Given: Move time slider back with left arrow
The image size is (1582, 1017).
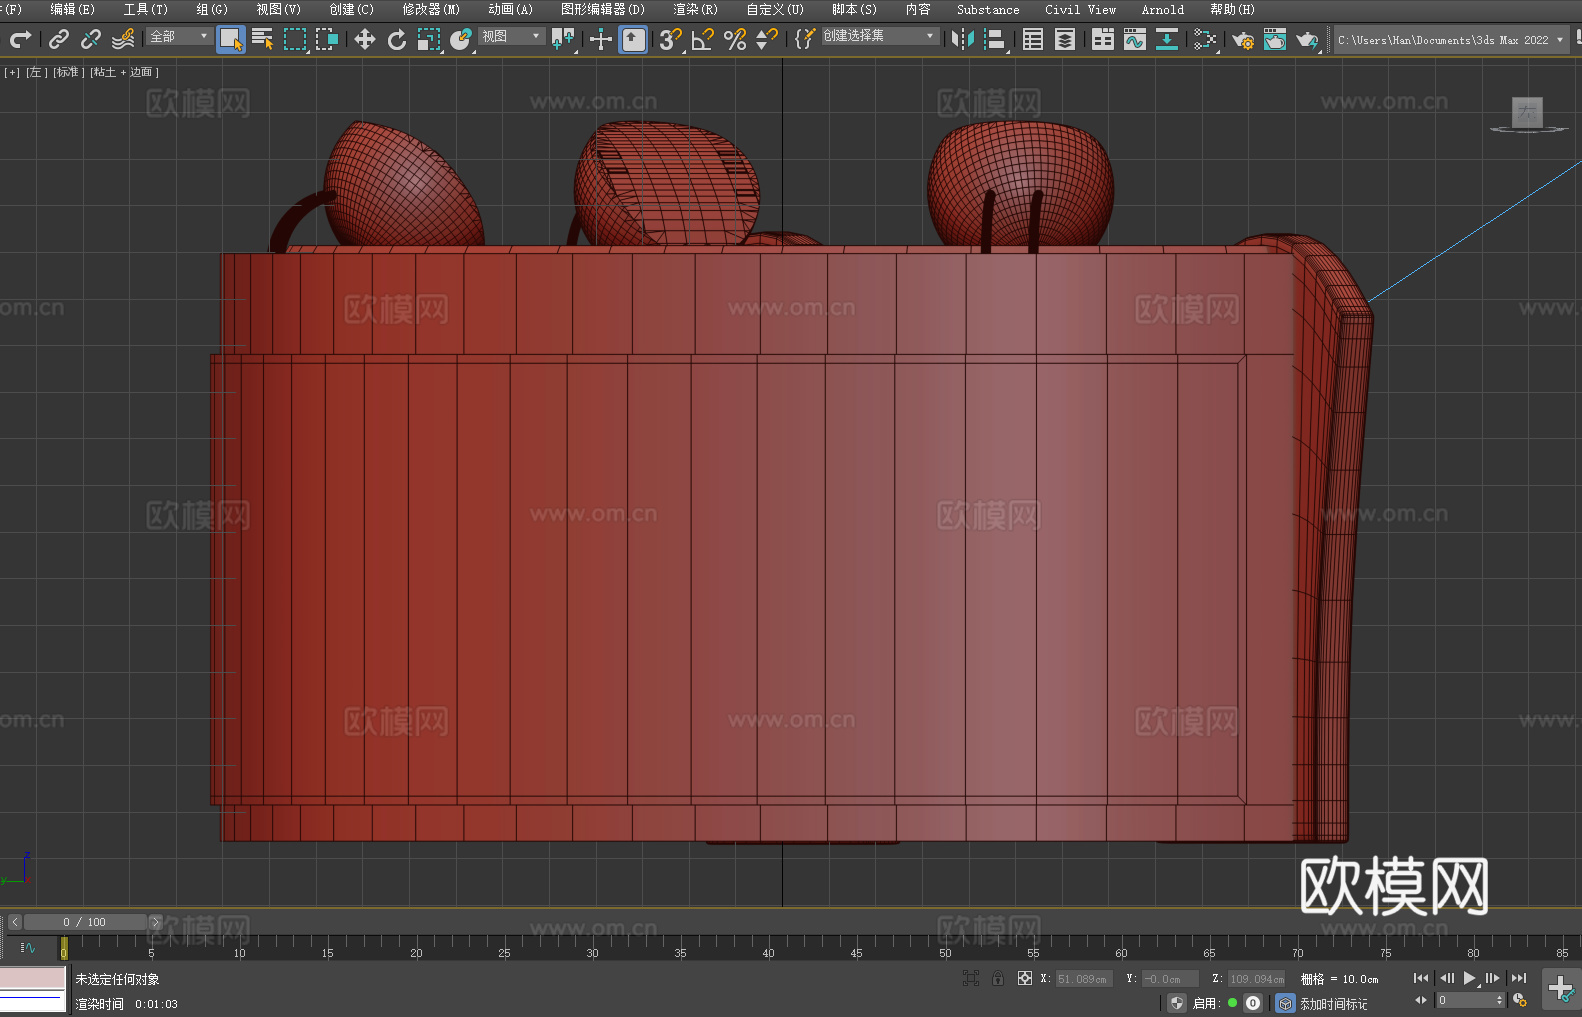Looking at the screenshot, I should [x=15, y=922].
